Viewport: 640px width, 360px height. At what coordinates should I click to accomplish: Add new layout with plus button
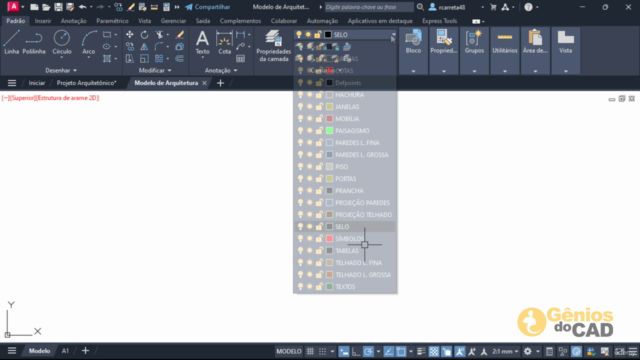(x=85, y=351)
